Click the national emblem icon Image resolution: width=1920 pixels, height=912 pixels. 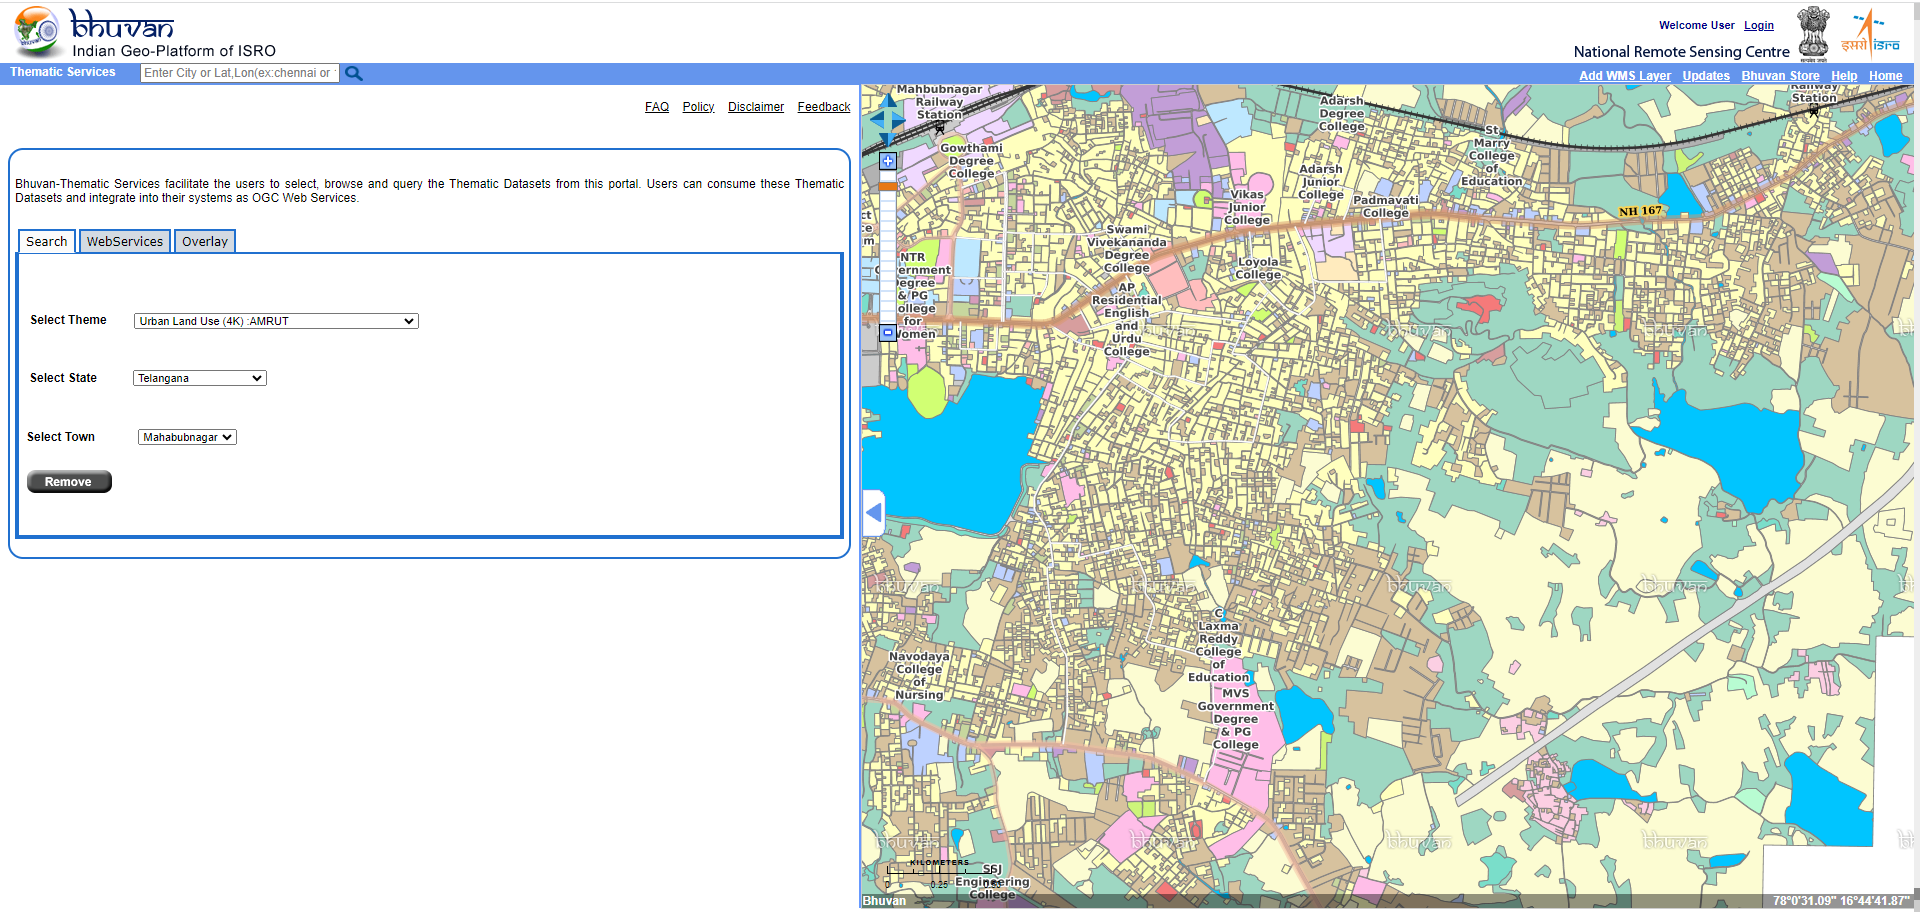point(1813,34)
